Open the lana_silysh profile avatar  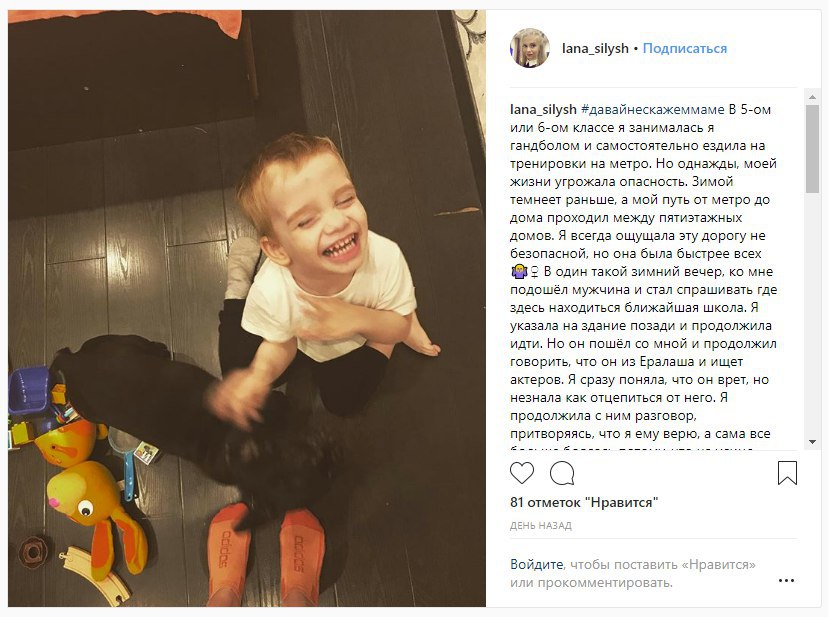[530, 48]
